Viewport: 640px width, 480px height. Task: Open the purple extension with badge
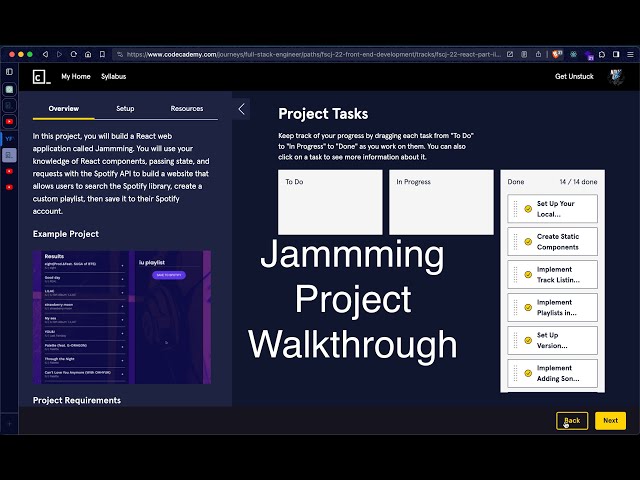pos(589,55)
